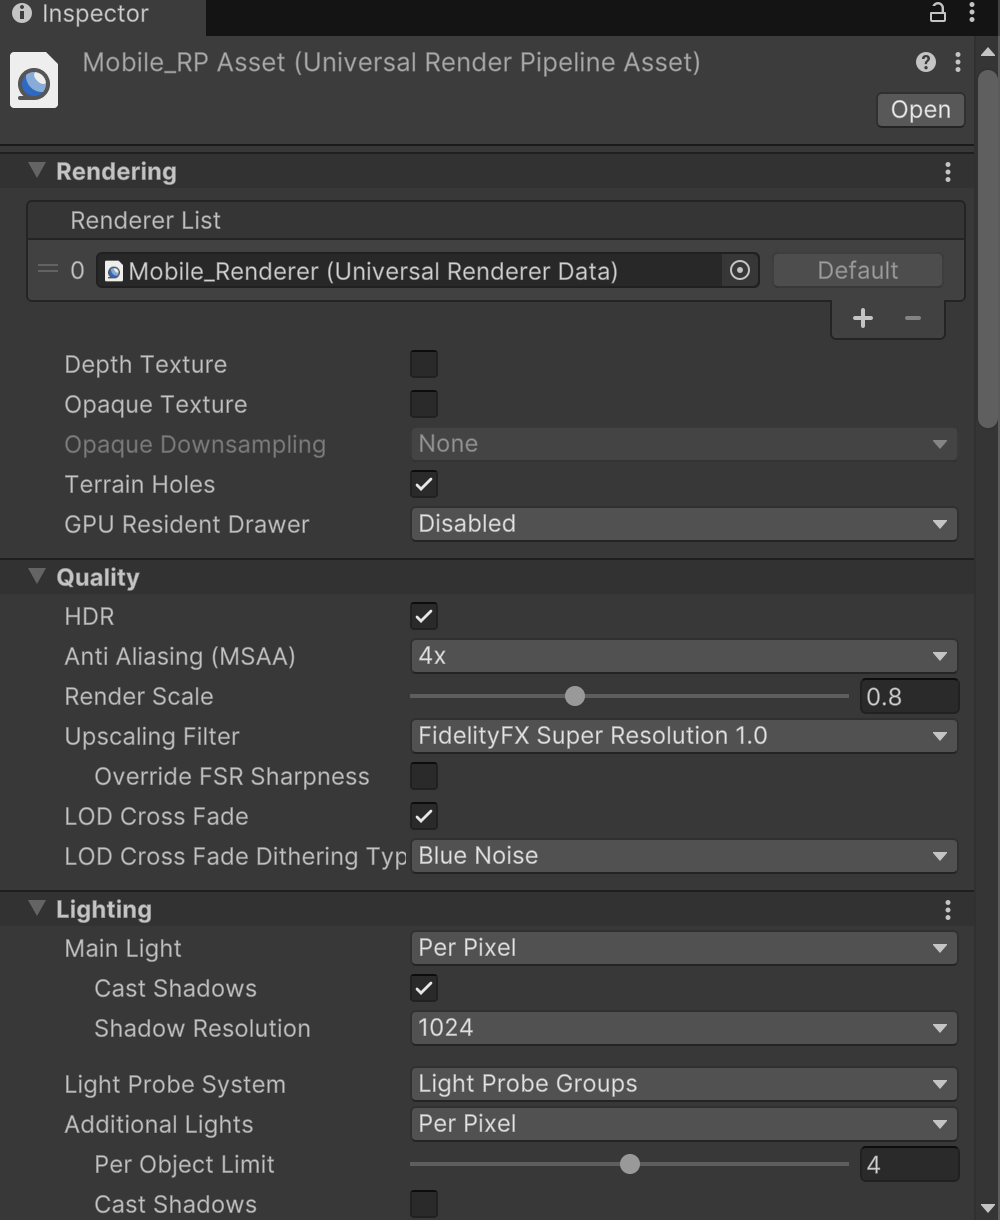Image resolution: width=1000 pixels, height=1220 pixels.
Task: Disable the HDR checkbox
Action: click(x=424, y=616)
